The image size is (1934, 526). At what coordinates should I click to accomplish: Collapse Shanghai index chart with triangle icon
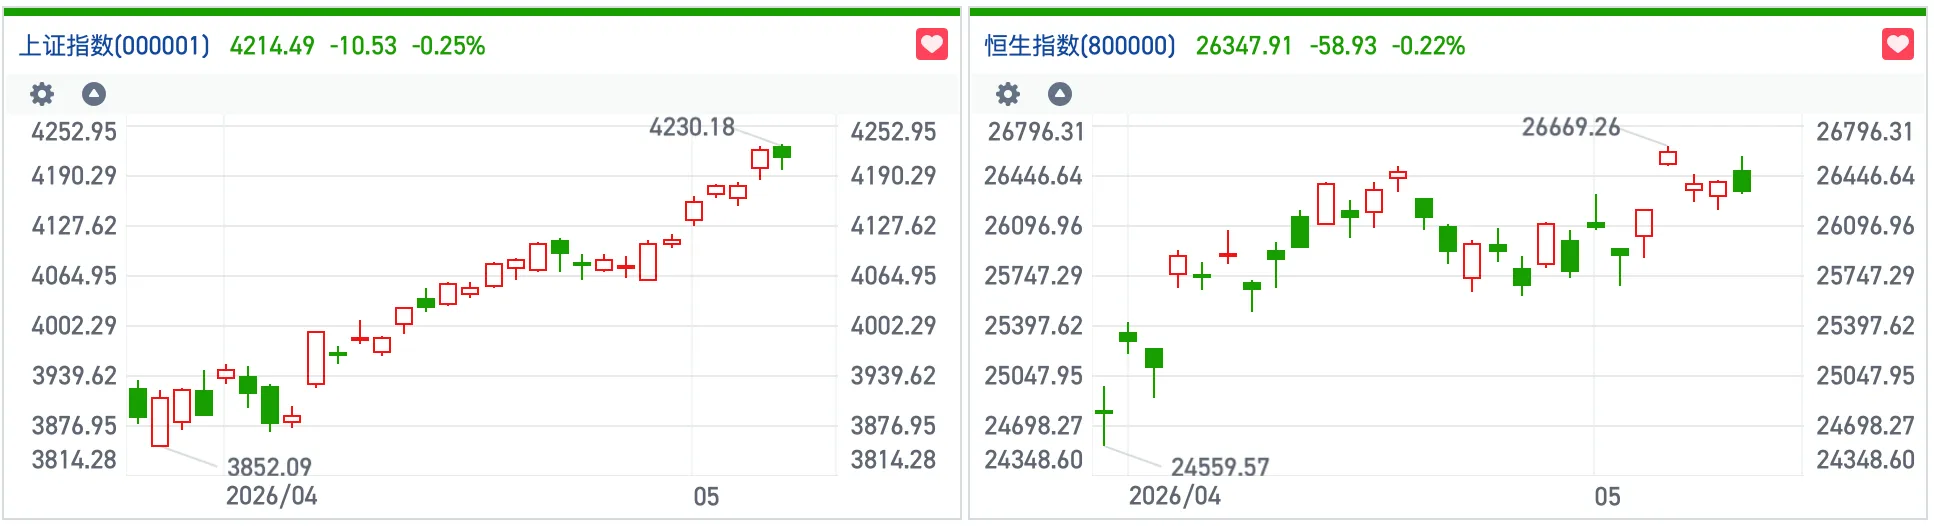pyautogui.click(x=94, y=94)
